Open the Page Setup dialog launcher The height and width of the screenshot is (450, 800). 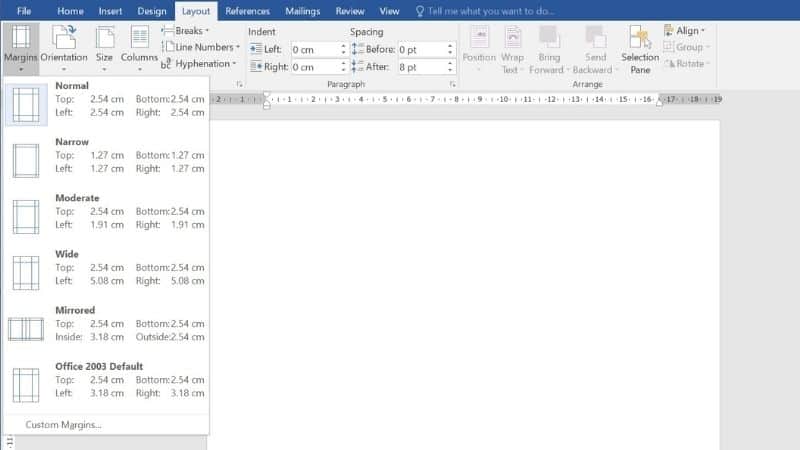[239, 85]
